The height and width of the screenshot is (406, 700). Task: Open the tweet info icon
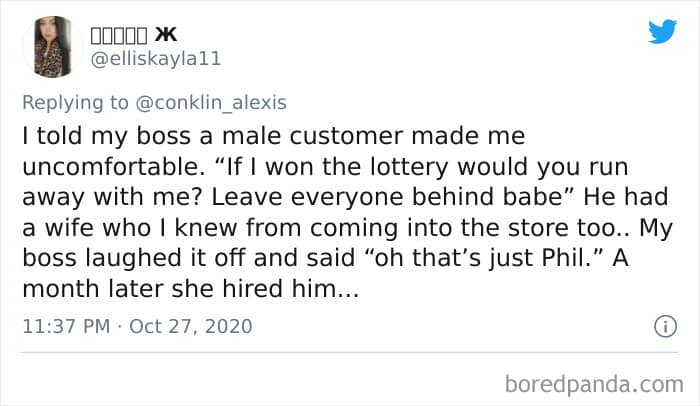tap(663, 325)
